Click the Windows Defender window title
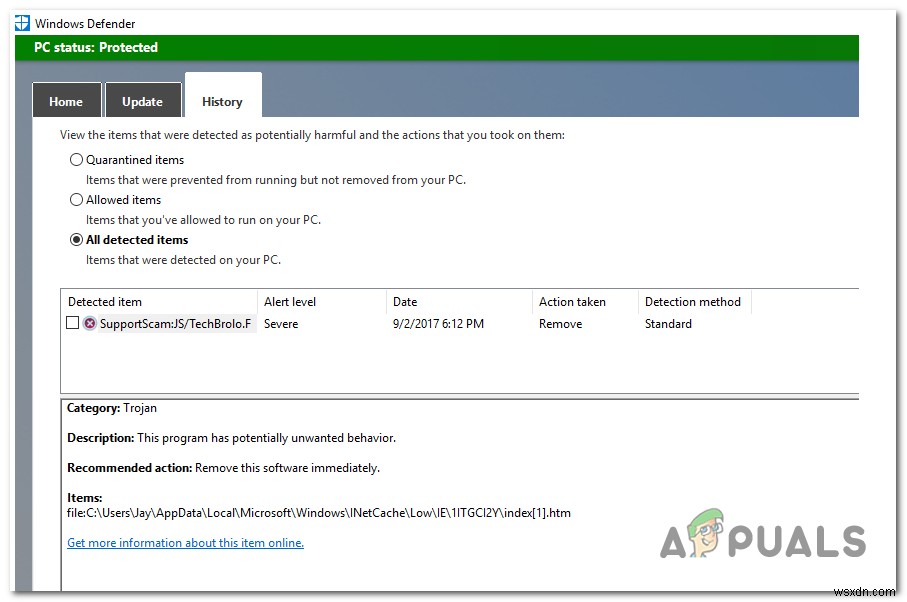This screenshot has width=907, height=602. point(85,24)
